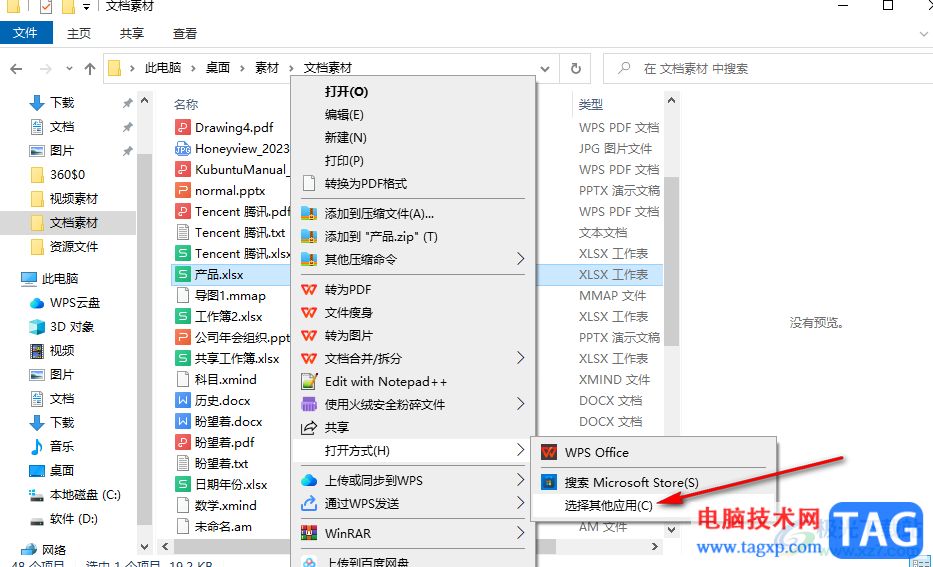Viewport: 933px width, 567px height.
Task: Sort by the 类型 column header
Action: (x=591, y=105)
